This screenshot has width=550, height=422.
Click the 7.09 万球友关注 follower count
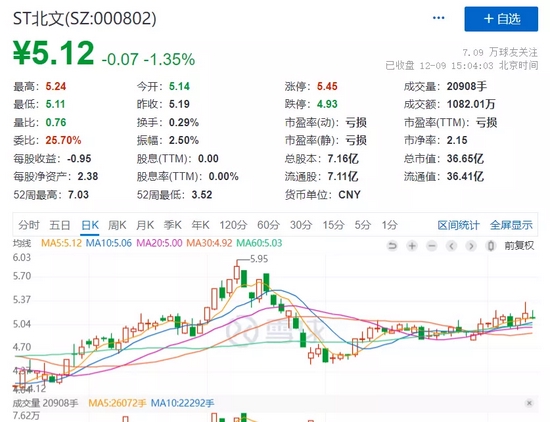click(x=500, y=53)
